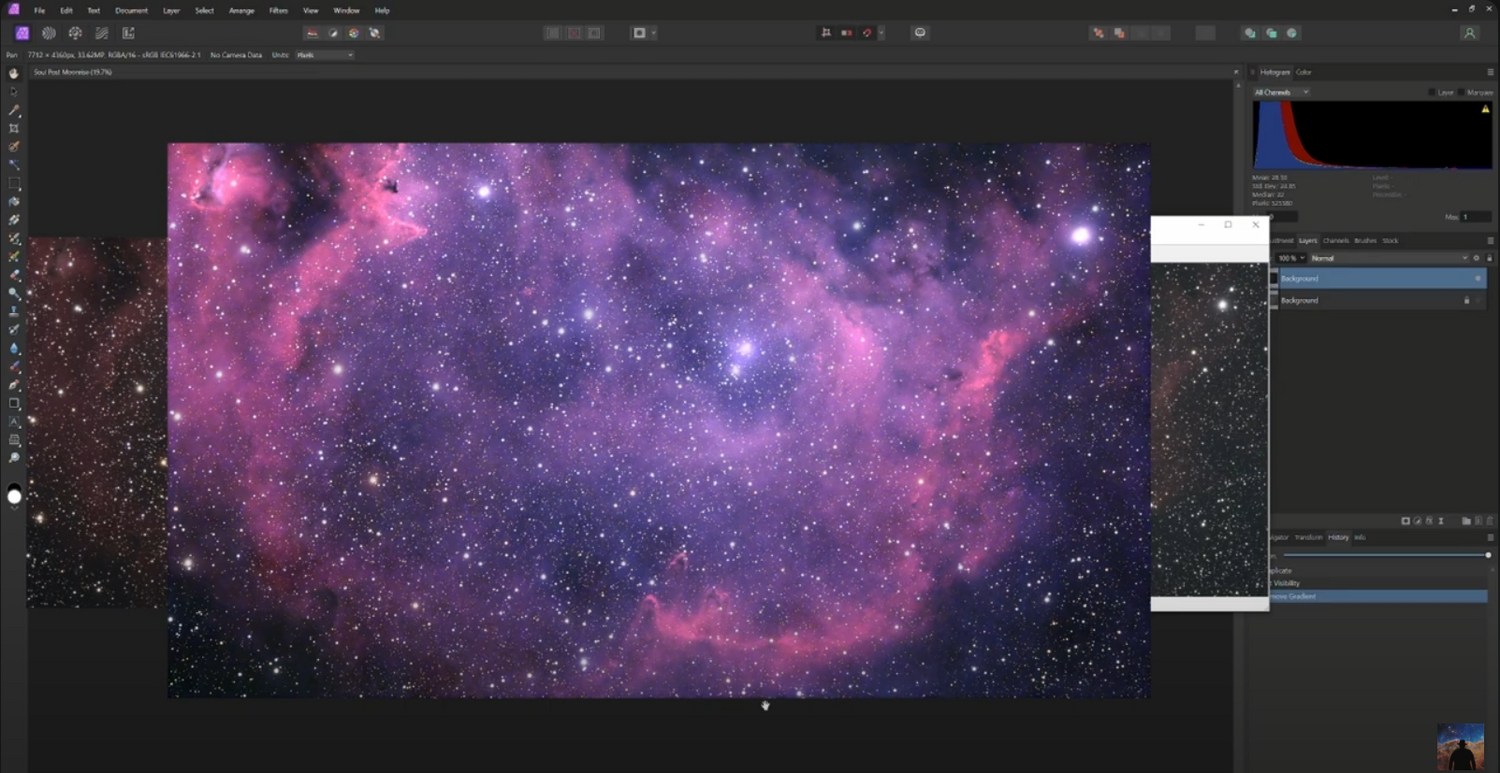The image size is (1500, 773).
Task: Toggle the lock button beside blend mode
Action: pyautogui.click(x=1489, y=258)
